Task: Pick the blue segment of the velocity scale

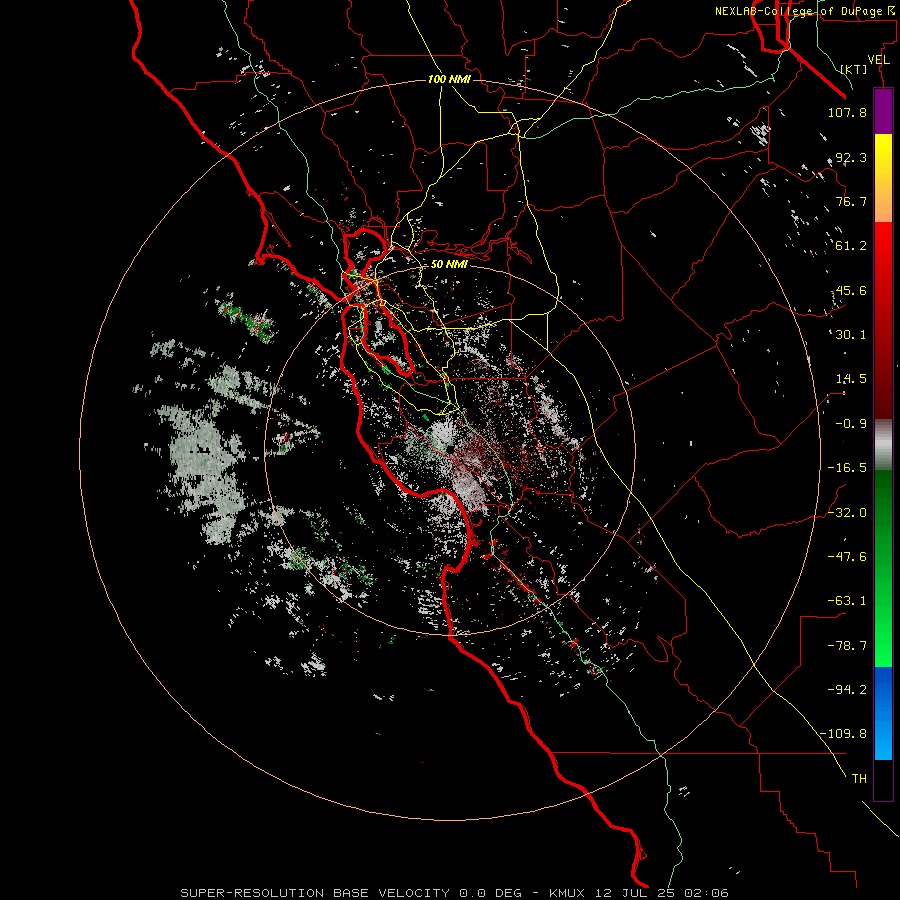Action: (883, 713)
